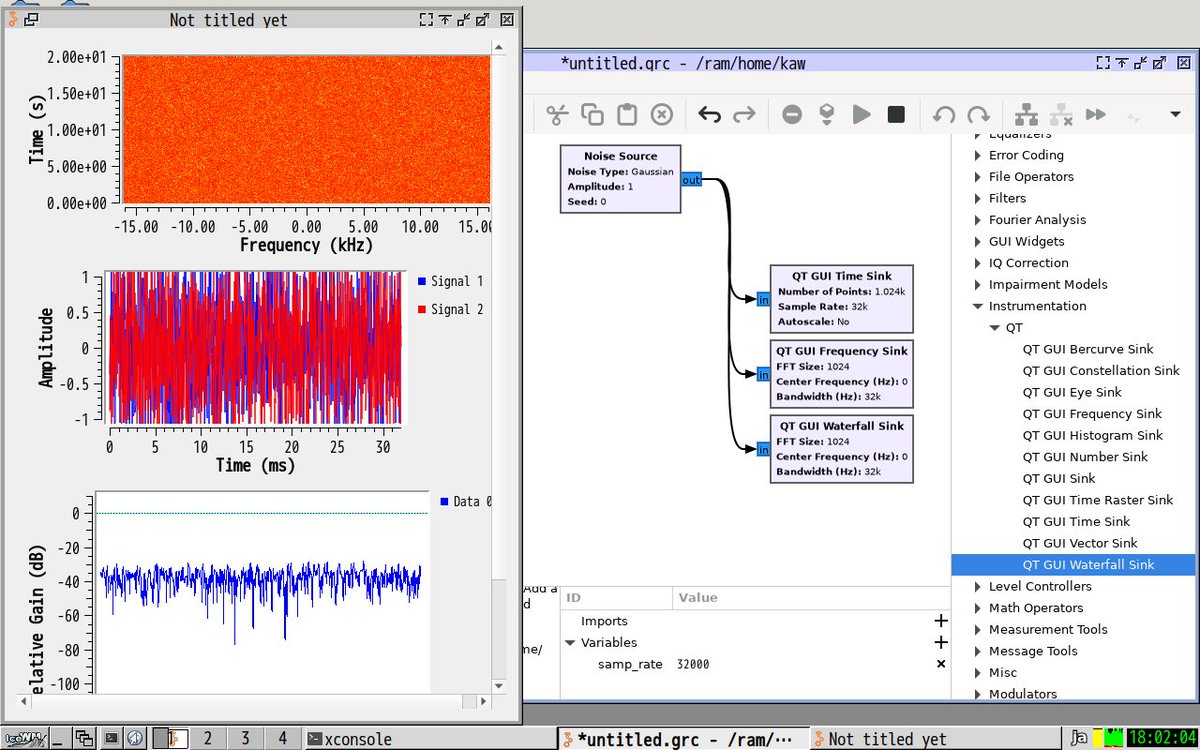Select QT GUI Constellation Sink in block tree
The height and width of the screenshot is (750, 1200).
[1101, 371]
